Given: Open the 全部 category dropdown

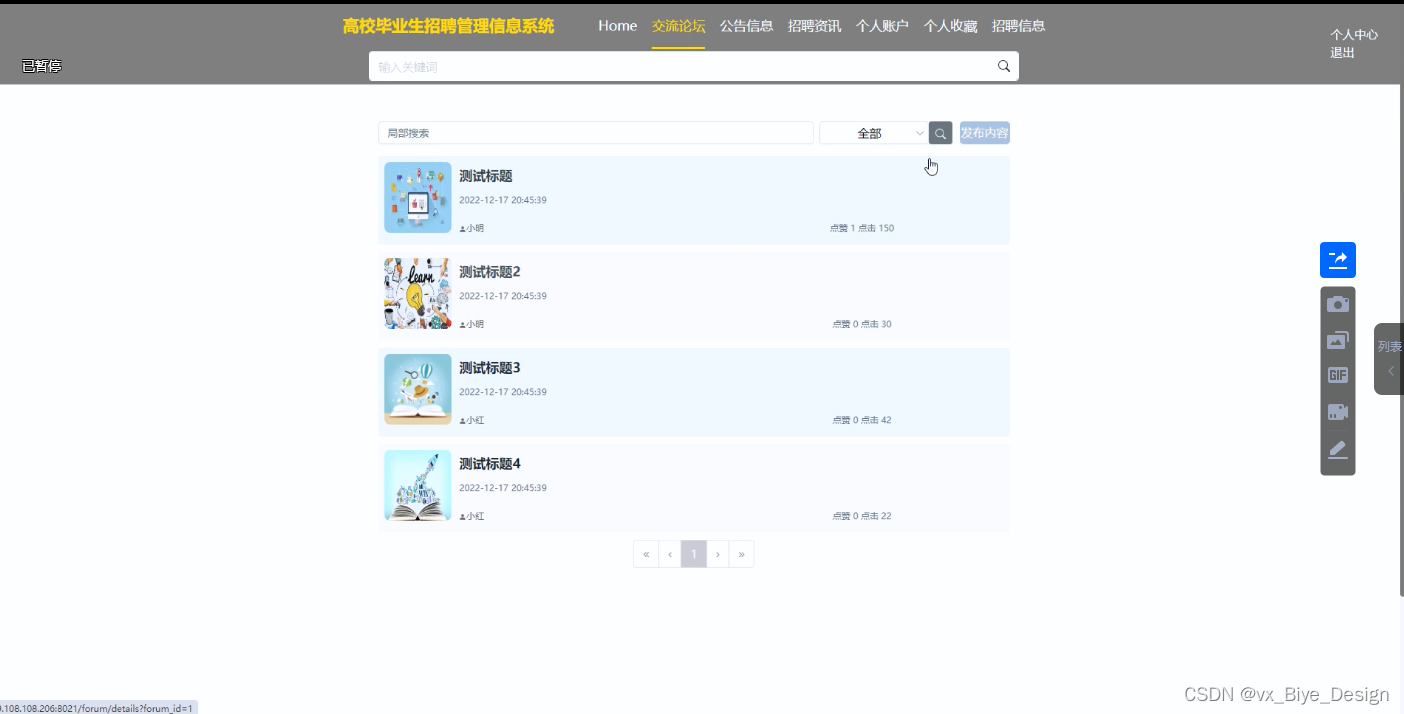Looking at the screenshot, I should [x=873, y=133].
